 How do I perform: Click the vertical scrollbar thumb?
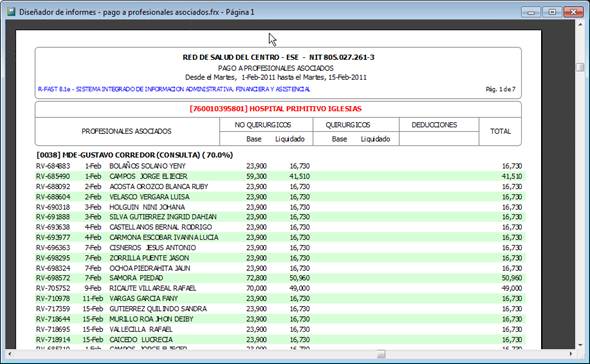[580, 67]
